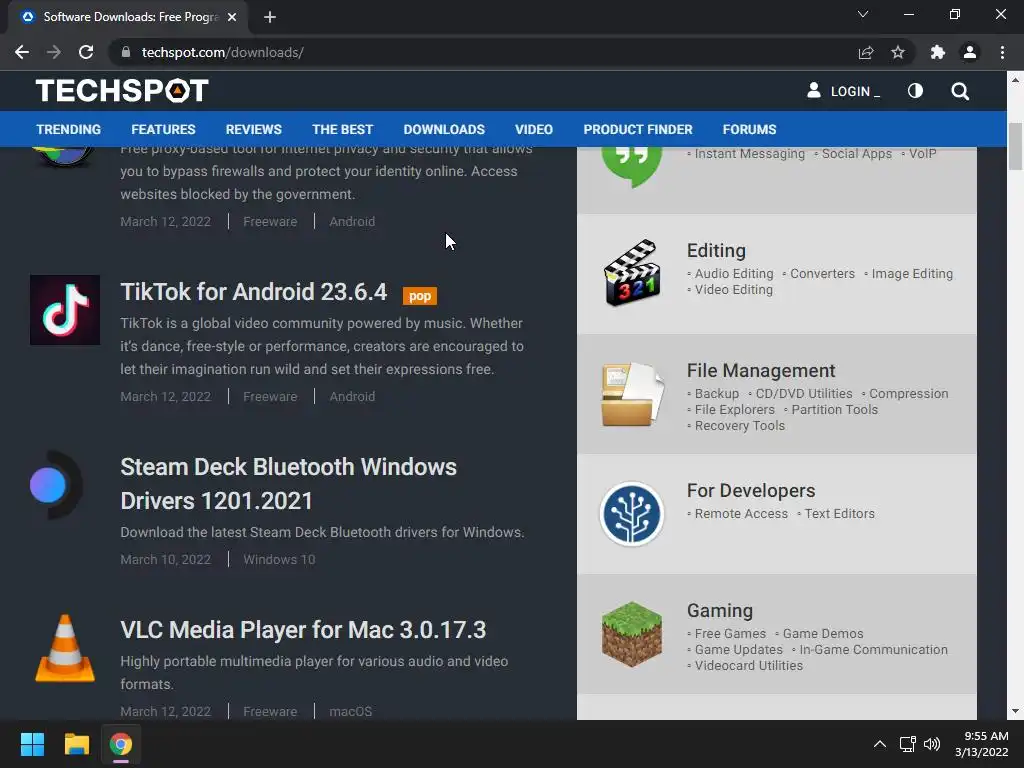
Task: Select Text Editors subcategory
Action: pyautogui.click(x=839, y=514)
